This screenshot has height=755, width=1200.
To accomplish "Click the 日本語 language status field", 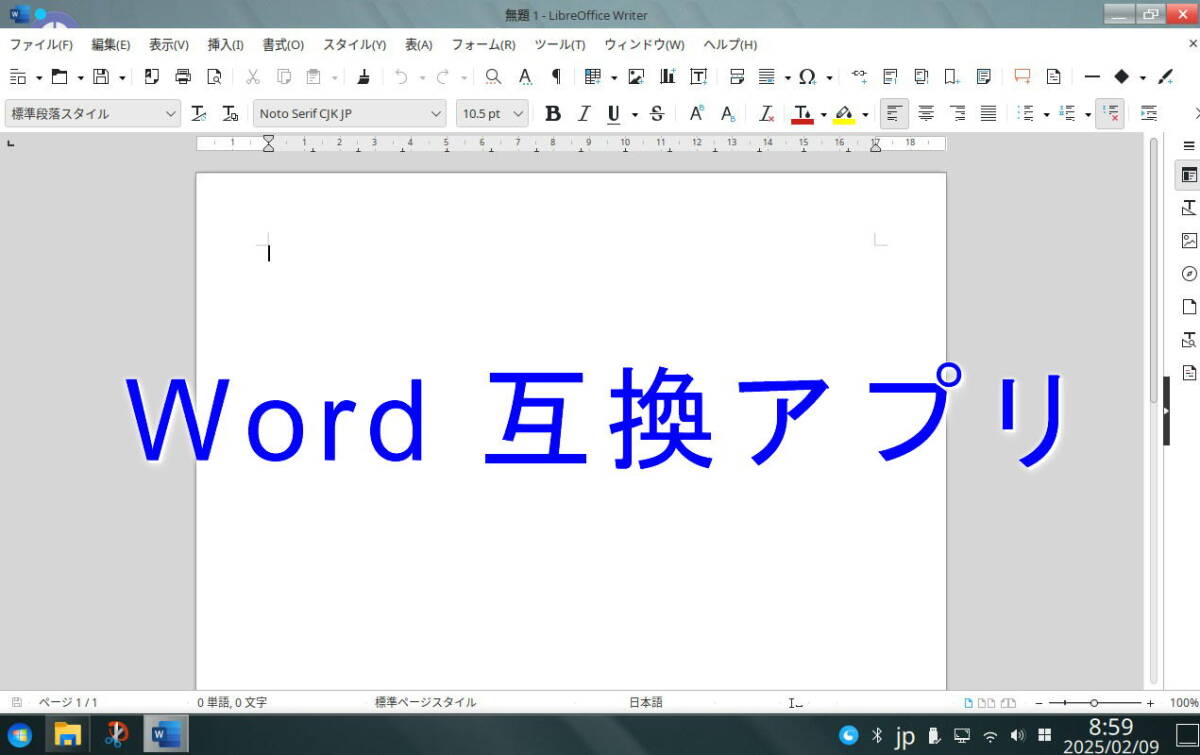I will pos(645,703).
